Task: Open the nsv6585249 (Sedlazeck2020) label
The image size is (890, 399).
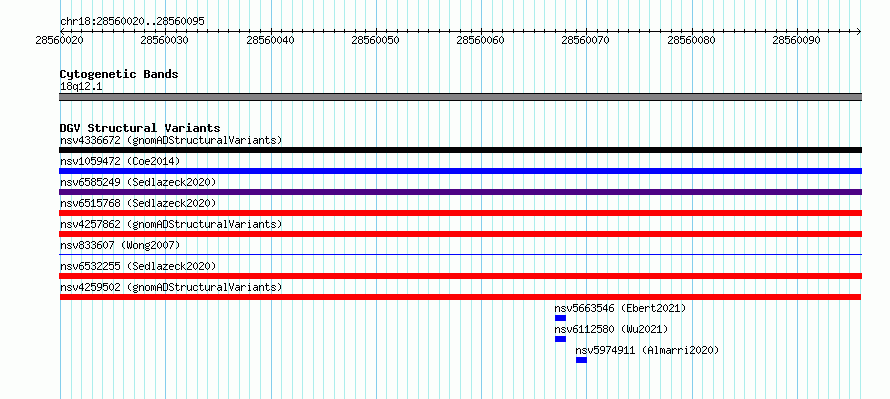Action: pos(138,182)
